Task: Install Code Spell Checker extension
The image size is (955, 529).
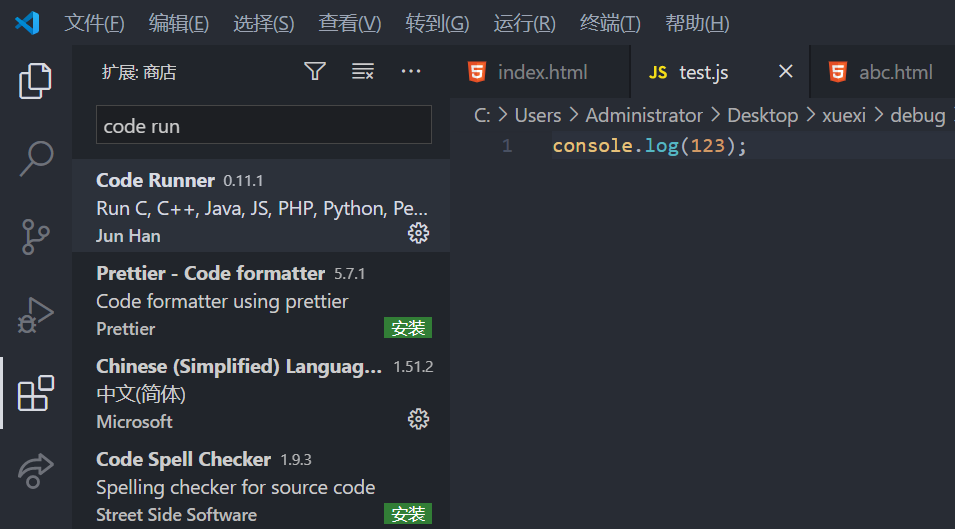Action: [407, 514]
